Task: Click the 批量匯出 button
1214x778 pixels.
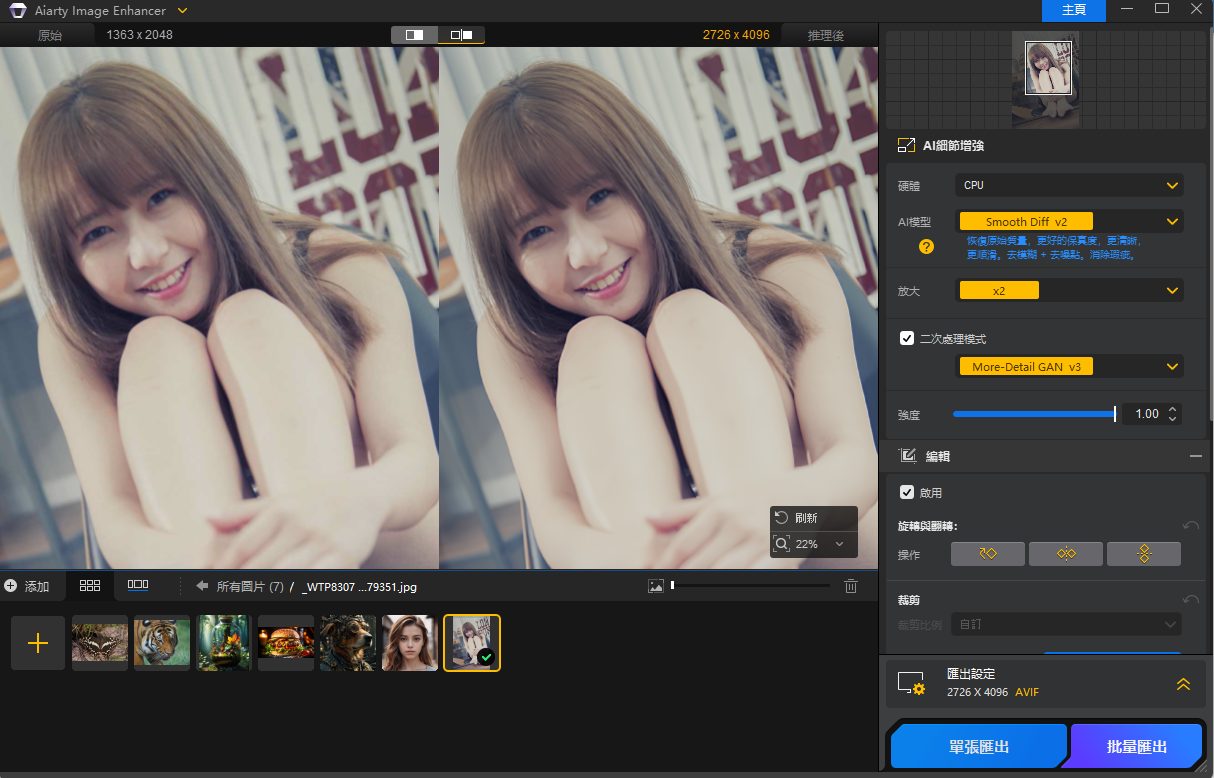Action: (x=1137, y=747)
